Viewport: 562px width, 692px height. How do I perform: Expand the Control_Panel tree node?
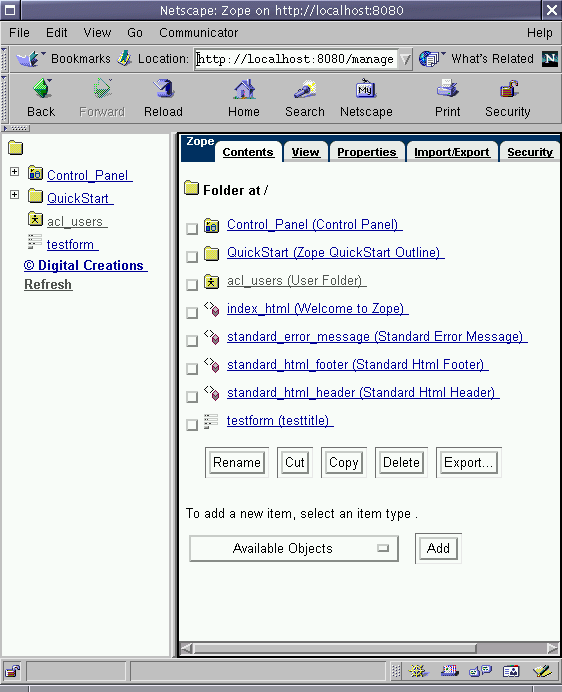(15, 172)
